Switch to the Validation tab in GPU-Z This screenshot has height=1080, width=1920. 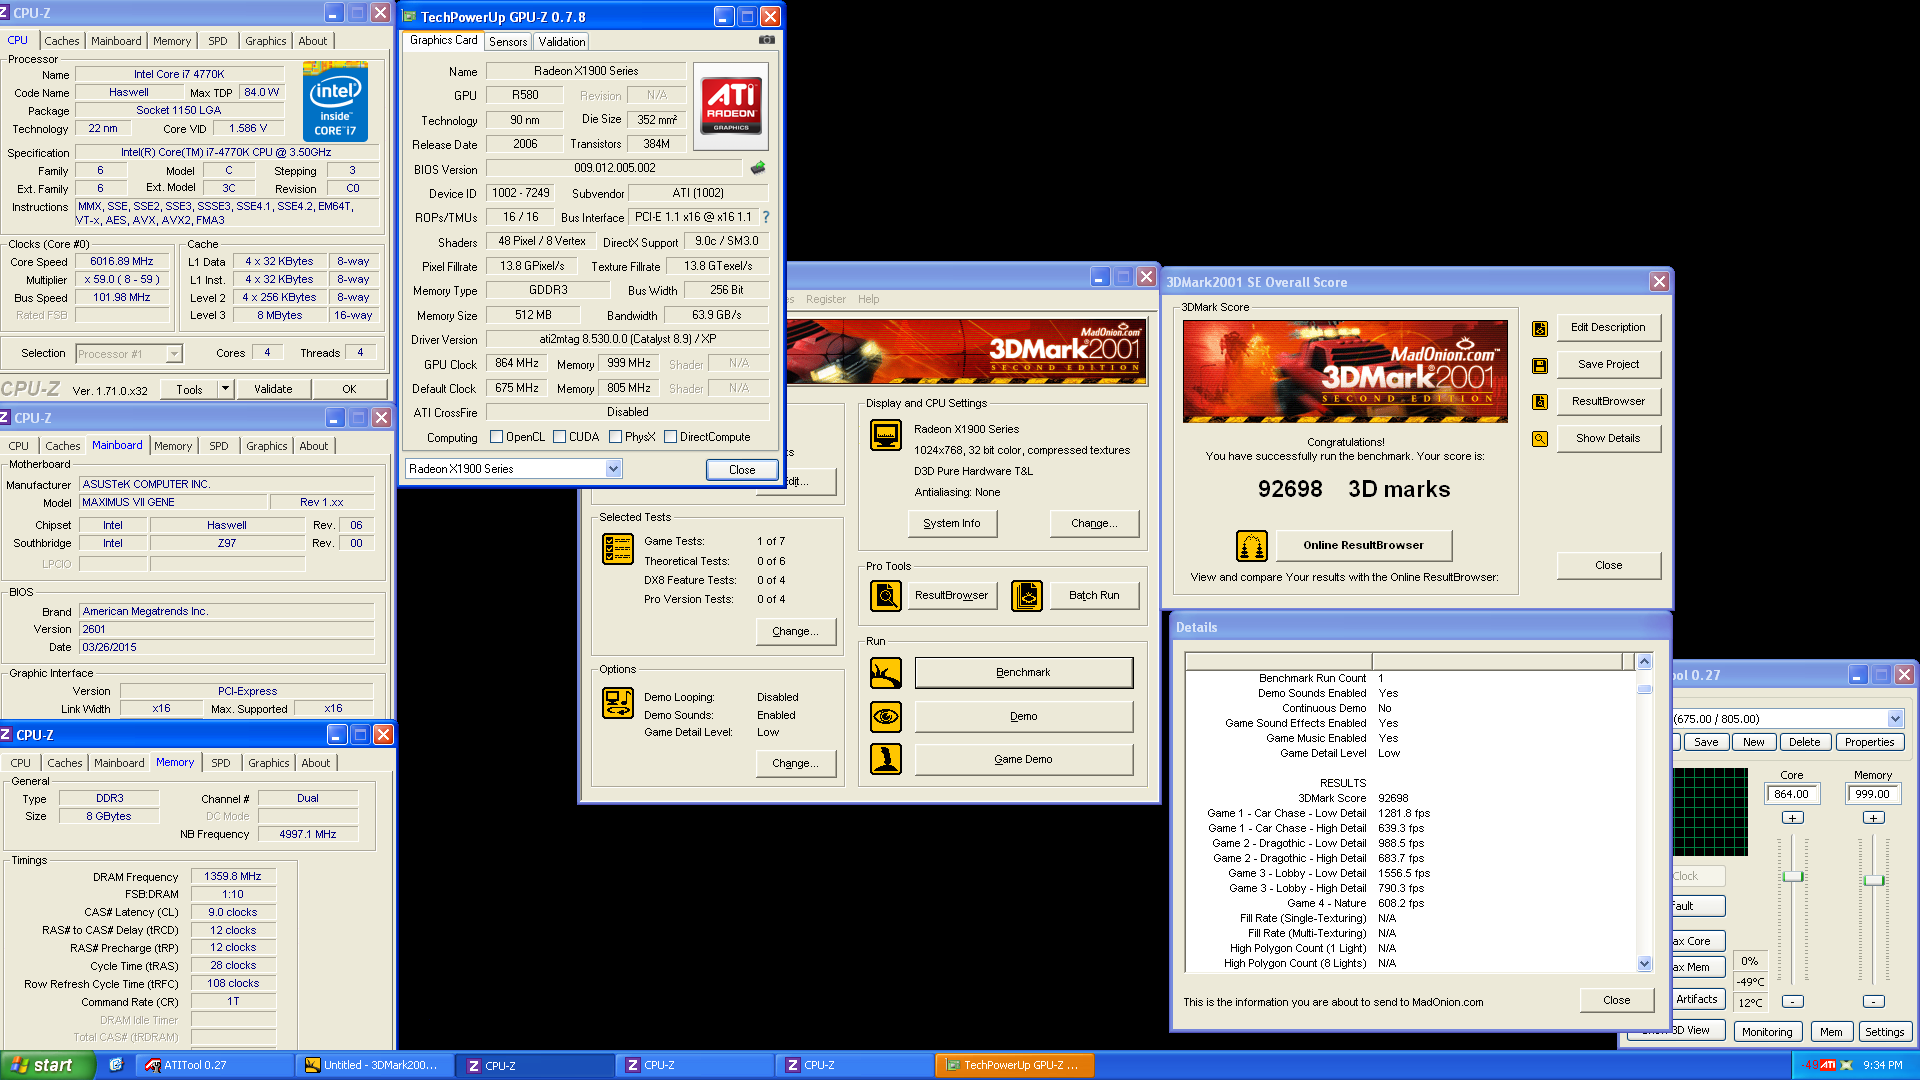click(x=562, y=42)
